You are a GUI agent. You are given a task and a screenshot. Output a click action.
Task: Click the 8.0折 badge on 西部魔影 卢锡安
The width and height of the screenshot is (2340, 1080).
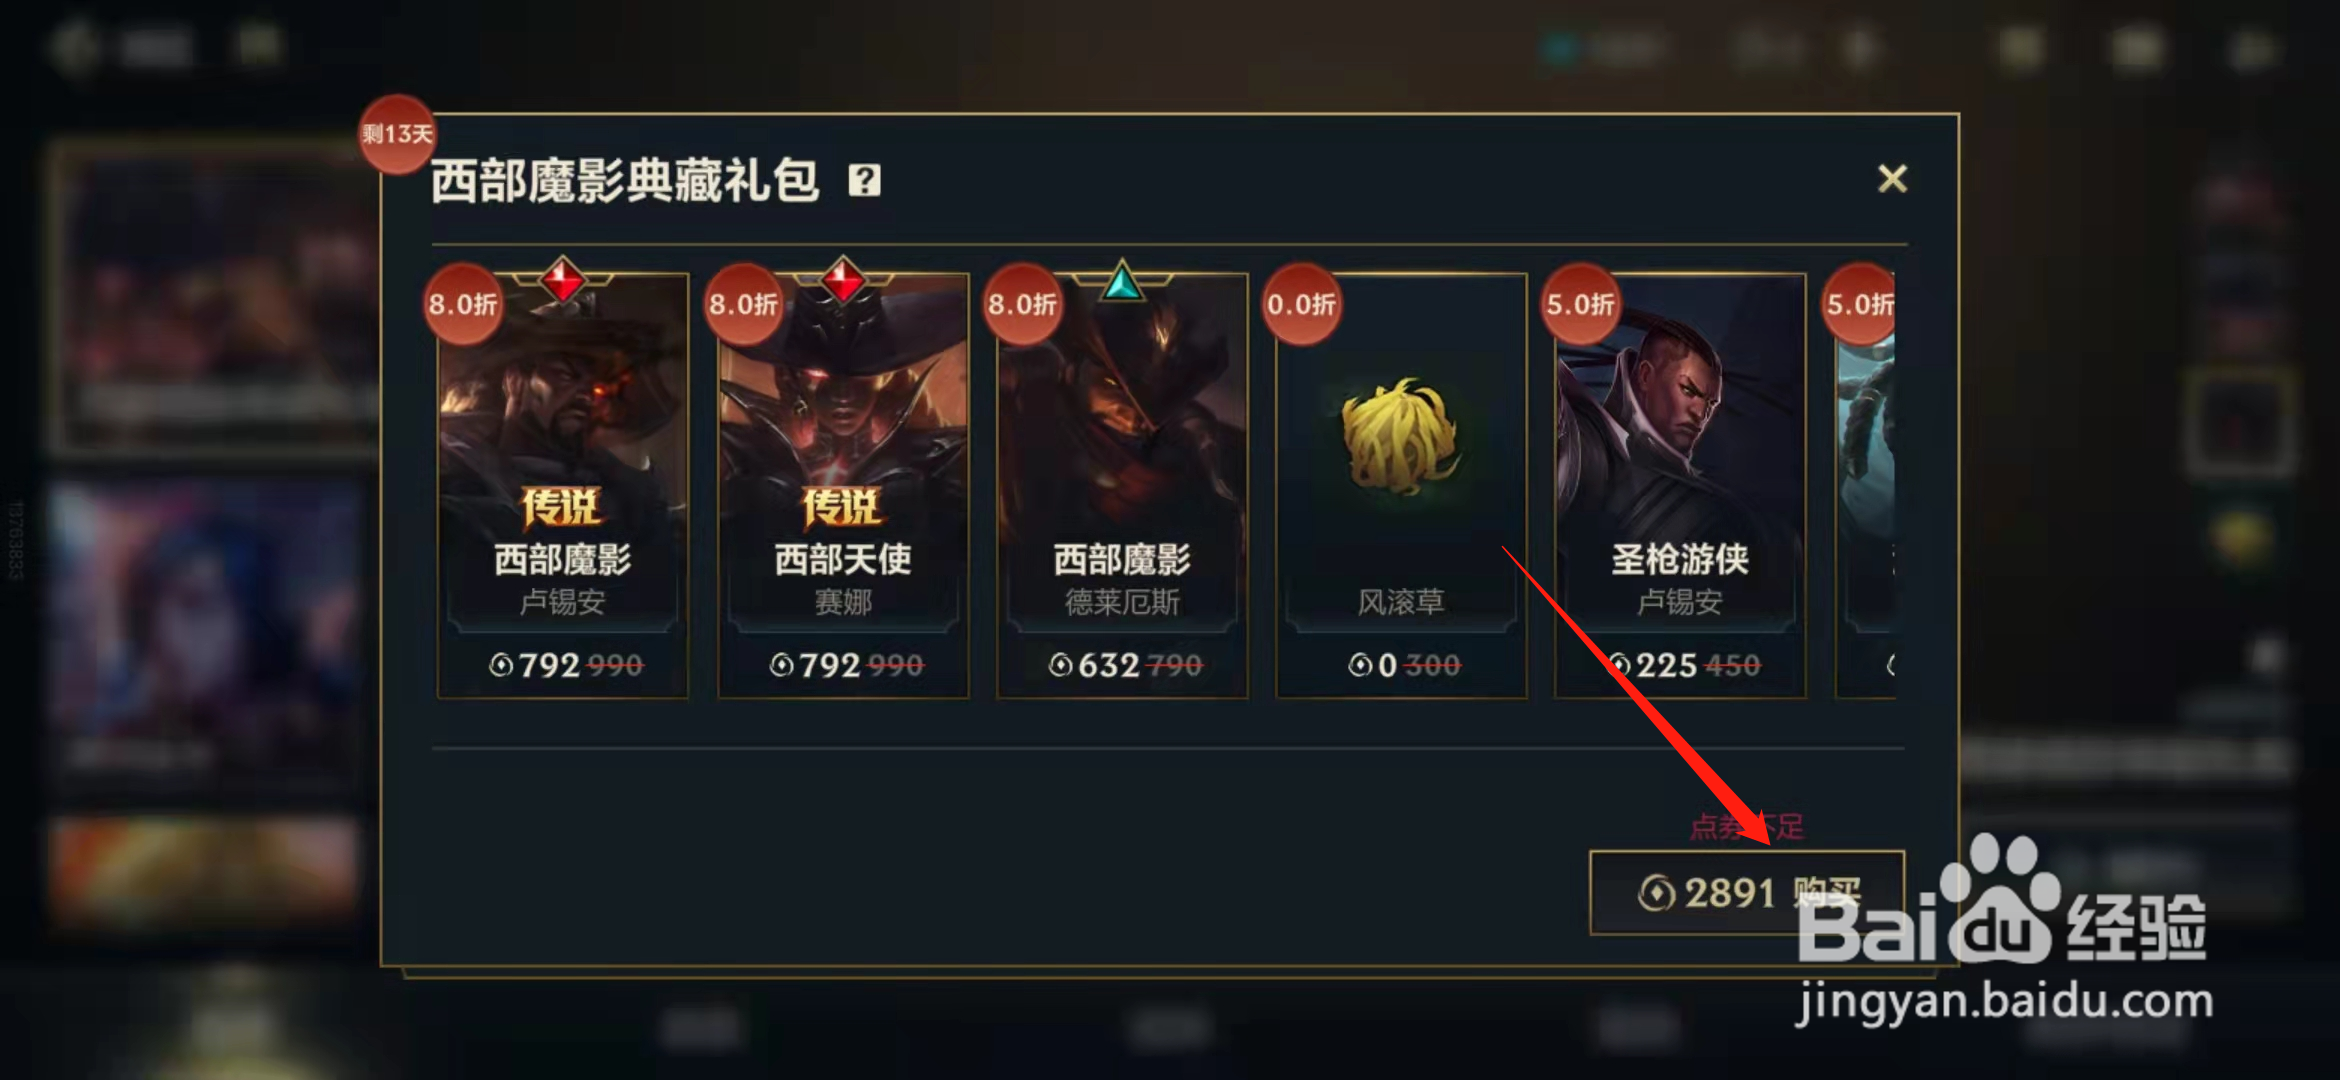[x=463, y=304]
